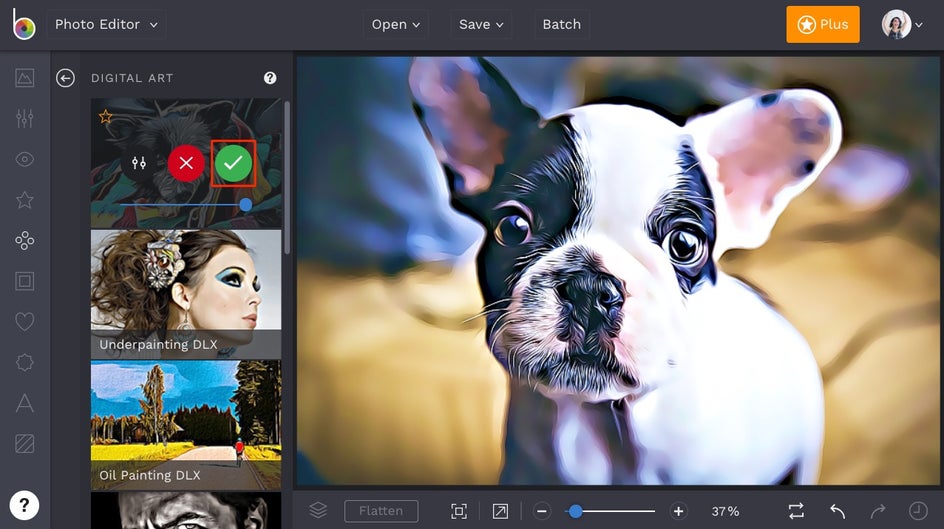
Task: Select the Oil Painting DLX effect thumbnail
Action: pos(186,425)
